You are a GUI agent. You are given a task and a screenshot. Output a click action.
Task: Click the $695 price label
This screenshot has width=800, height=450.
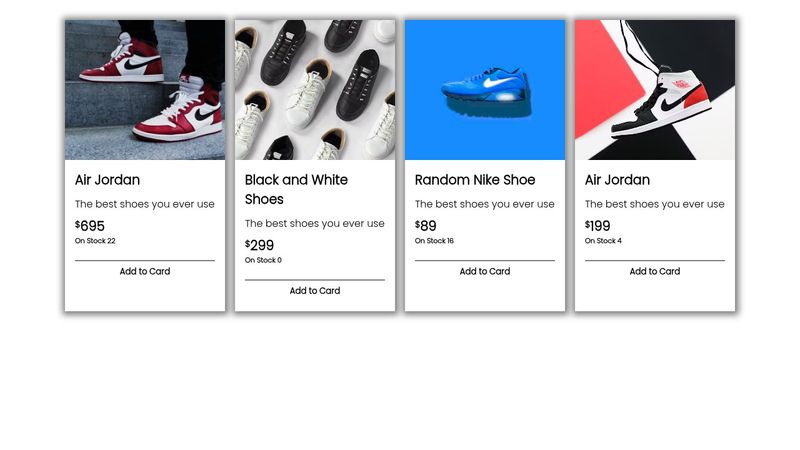90,226
